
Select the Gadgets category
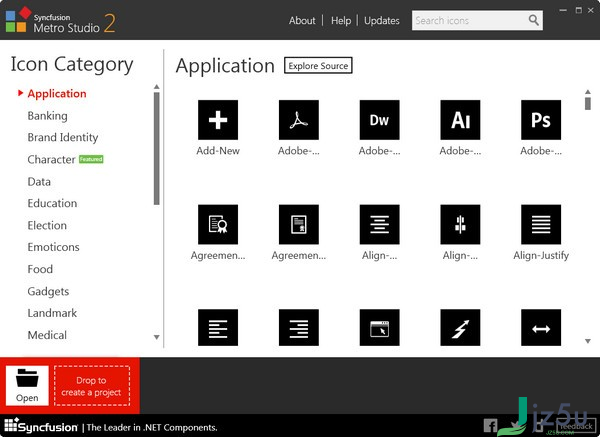pos(48,291)
